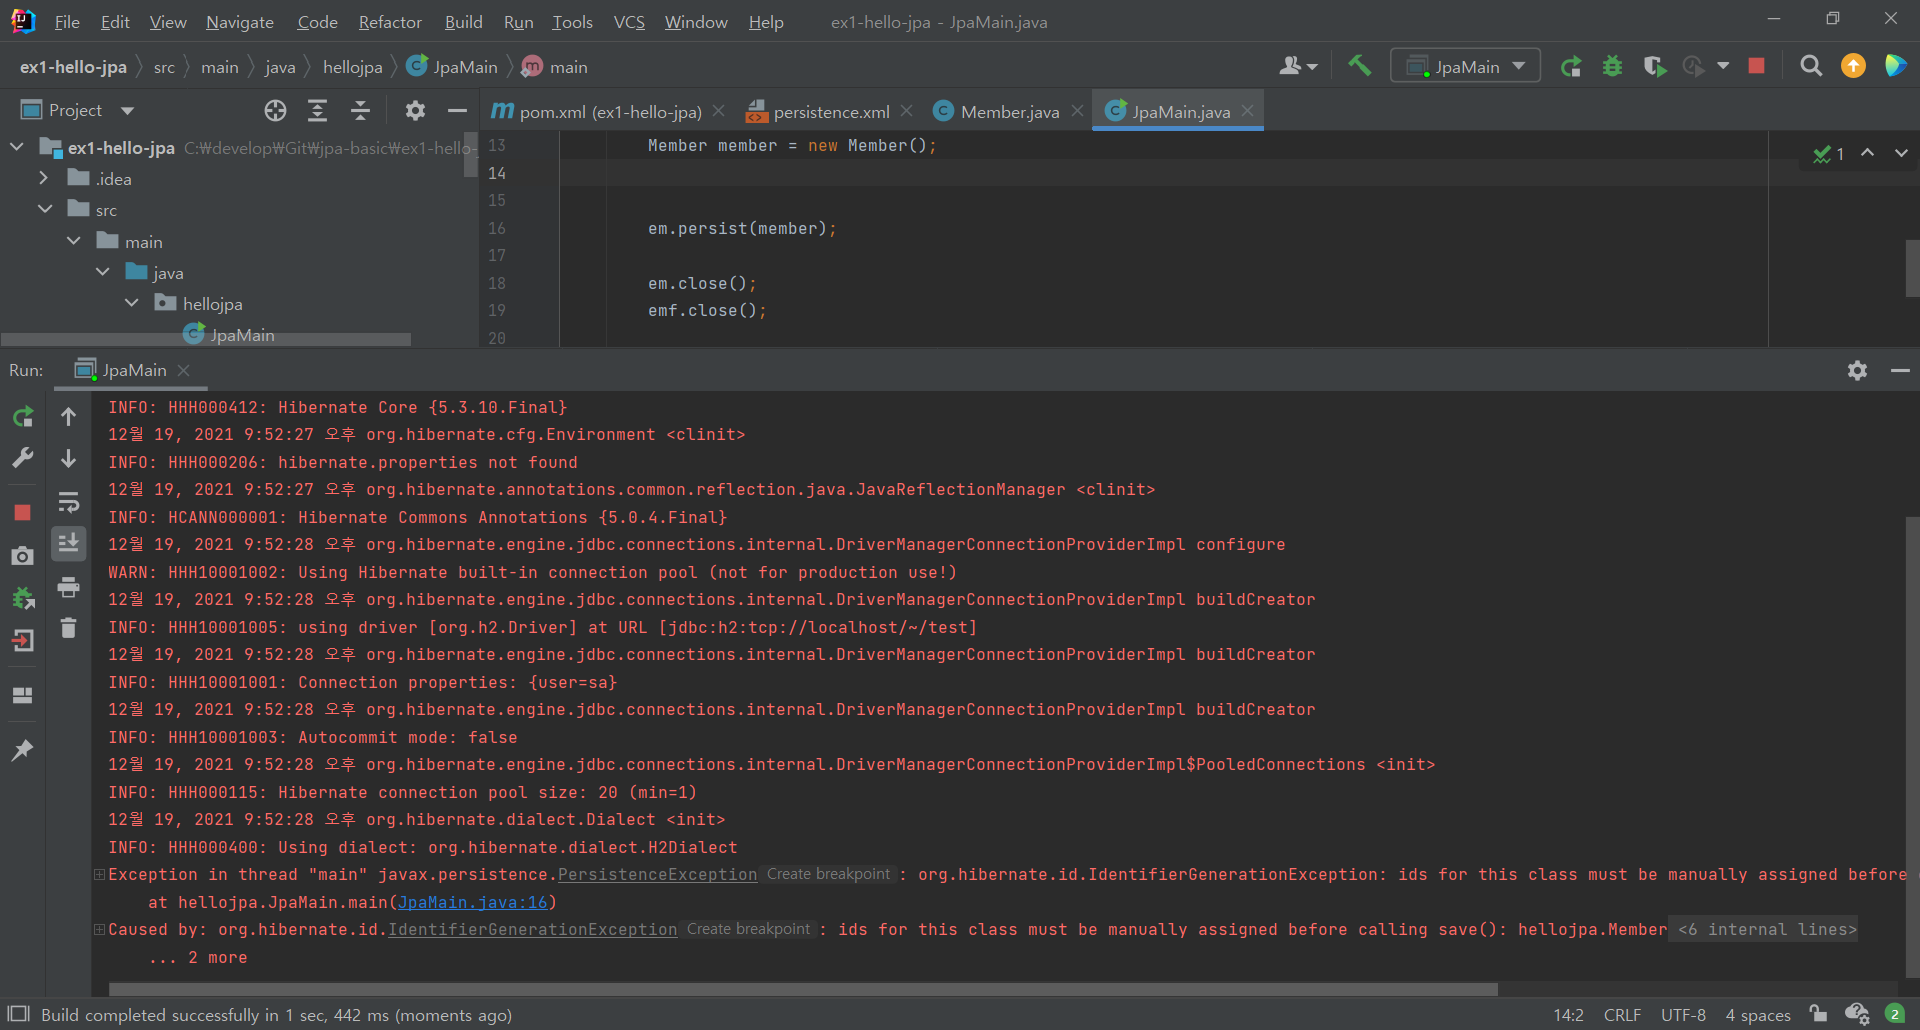The image size is (1920, 1030).
Task: Move up the stack trace
Action: point(68,416)
